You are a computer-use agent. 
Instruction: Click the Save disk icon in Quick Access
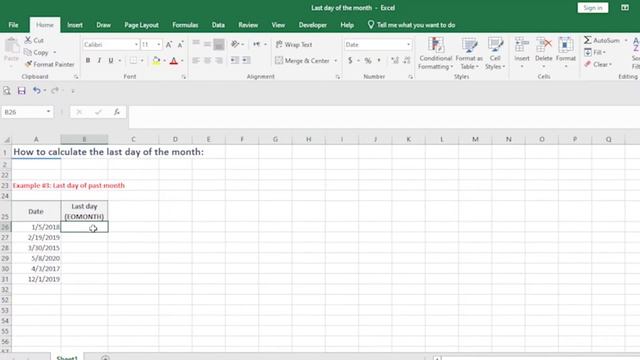22,91
